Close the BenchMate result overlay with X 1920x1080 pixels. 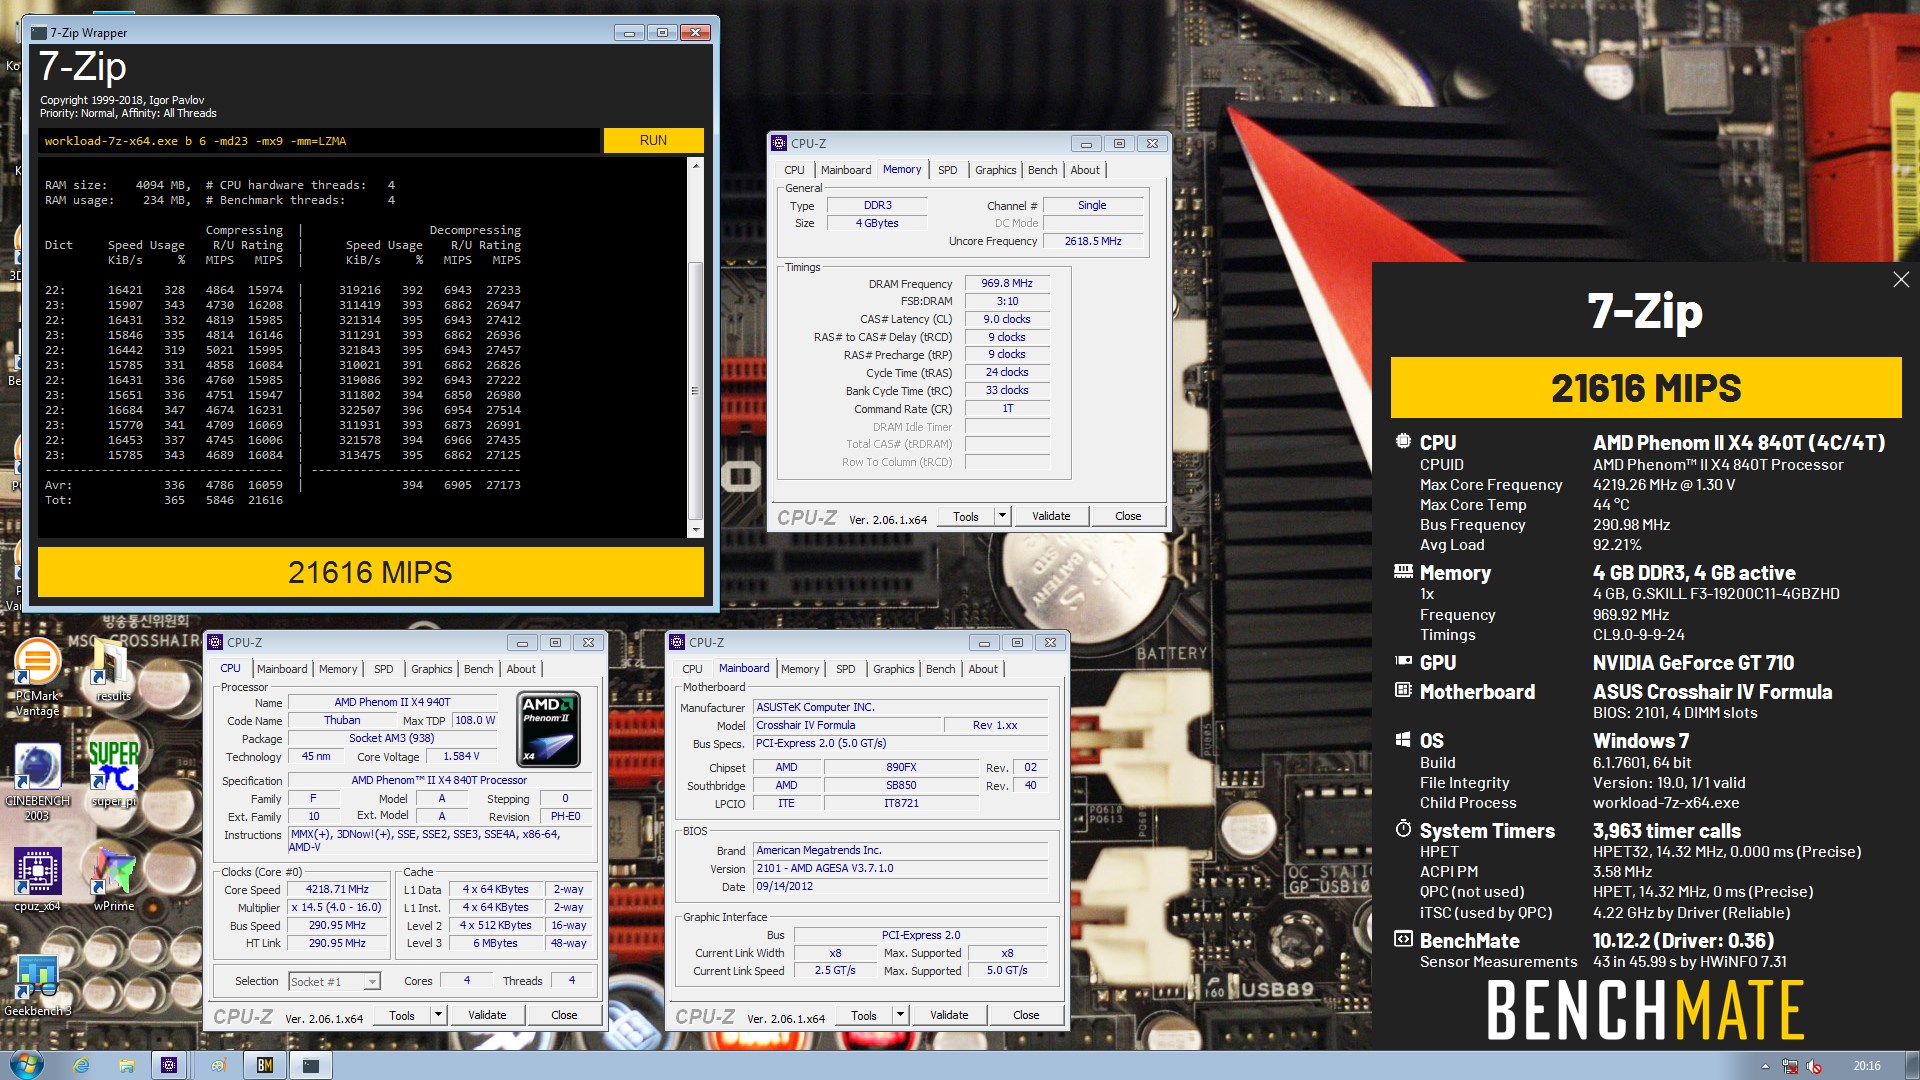[x=1901, y=280]
